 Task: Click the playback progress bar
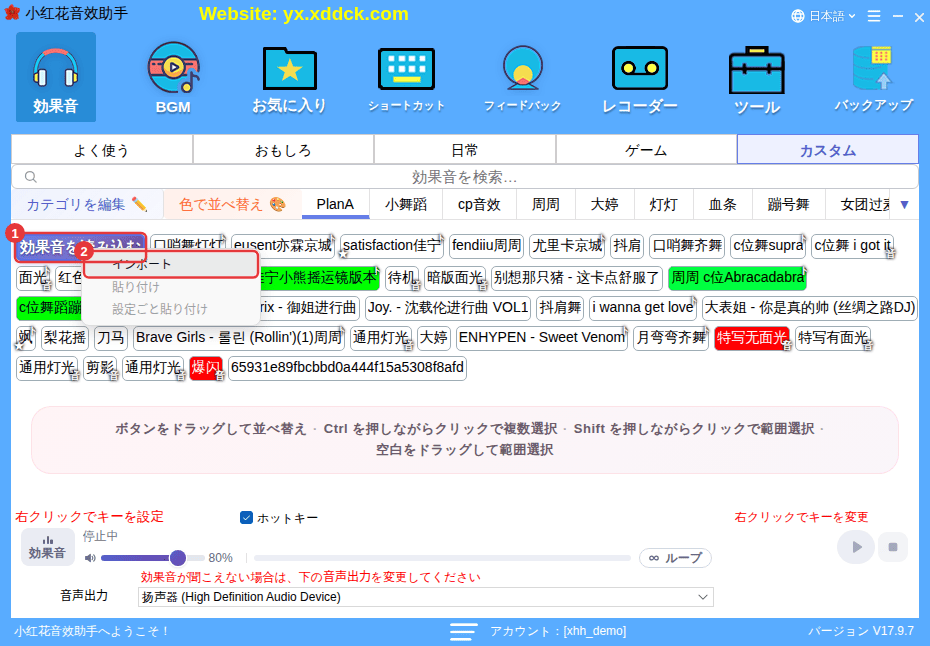(x=442, y=558)
